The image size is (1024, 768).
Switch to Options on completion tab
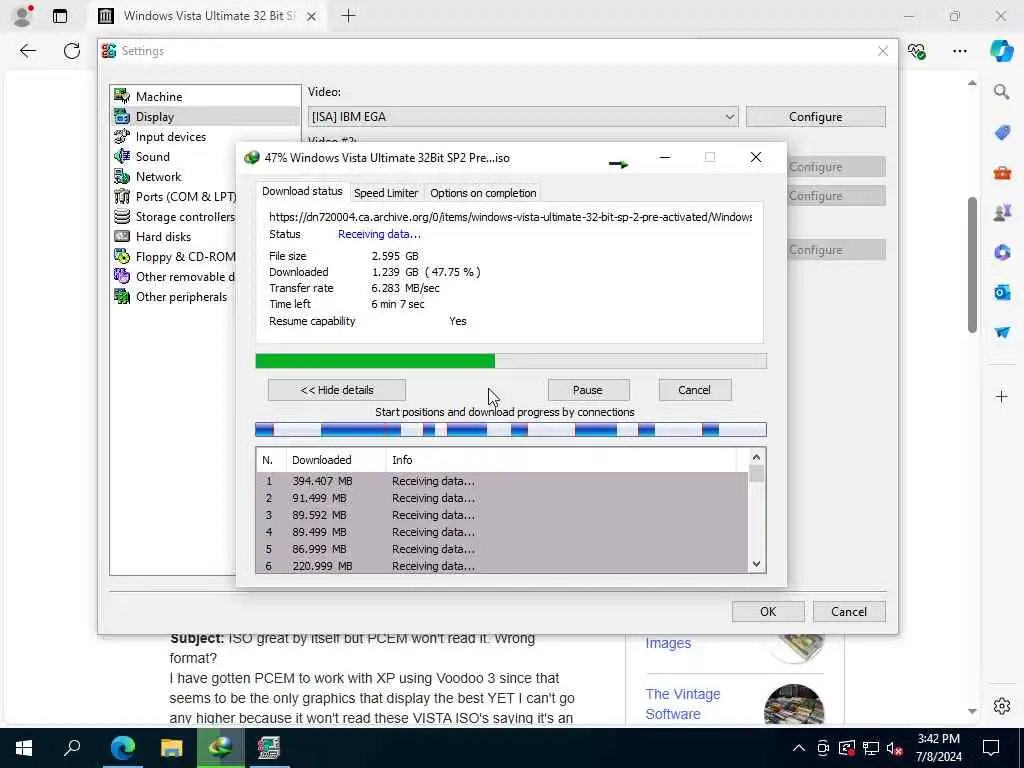click(x=483, y=193)
